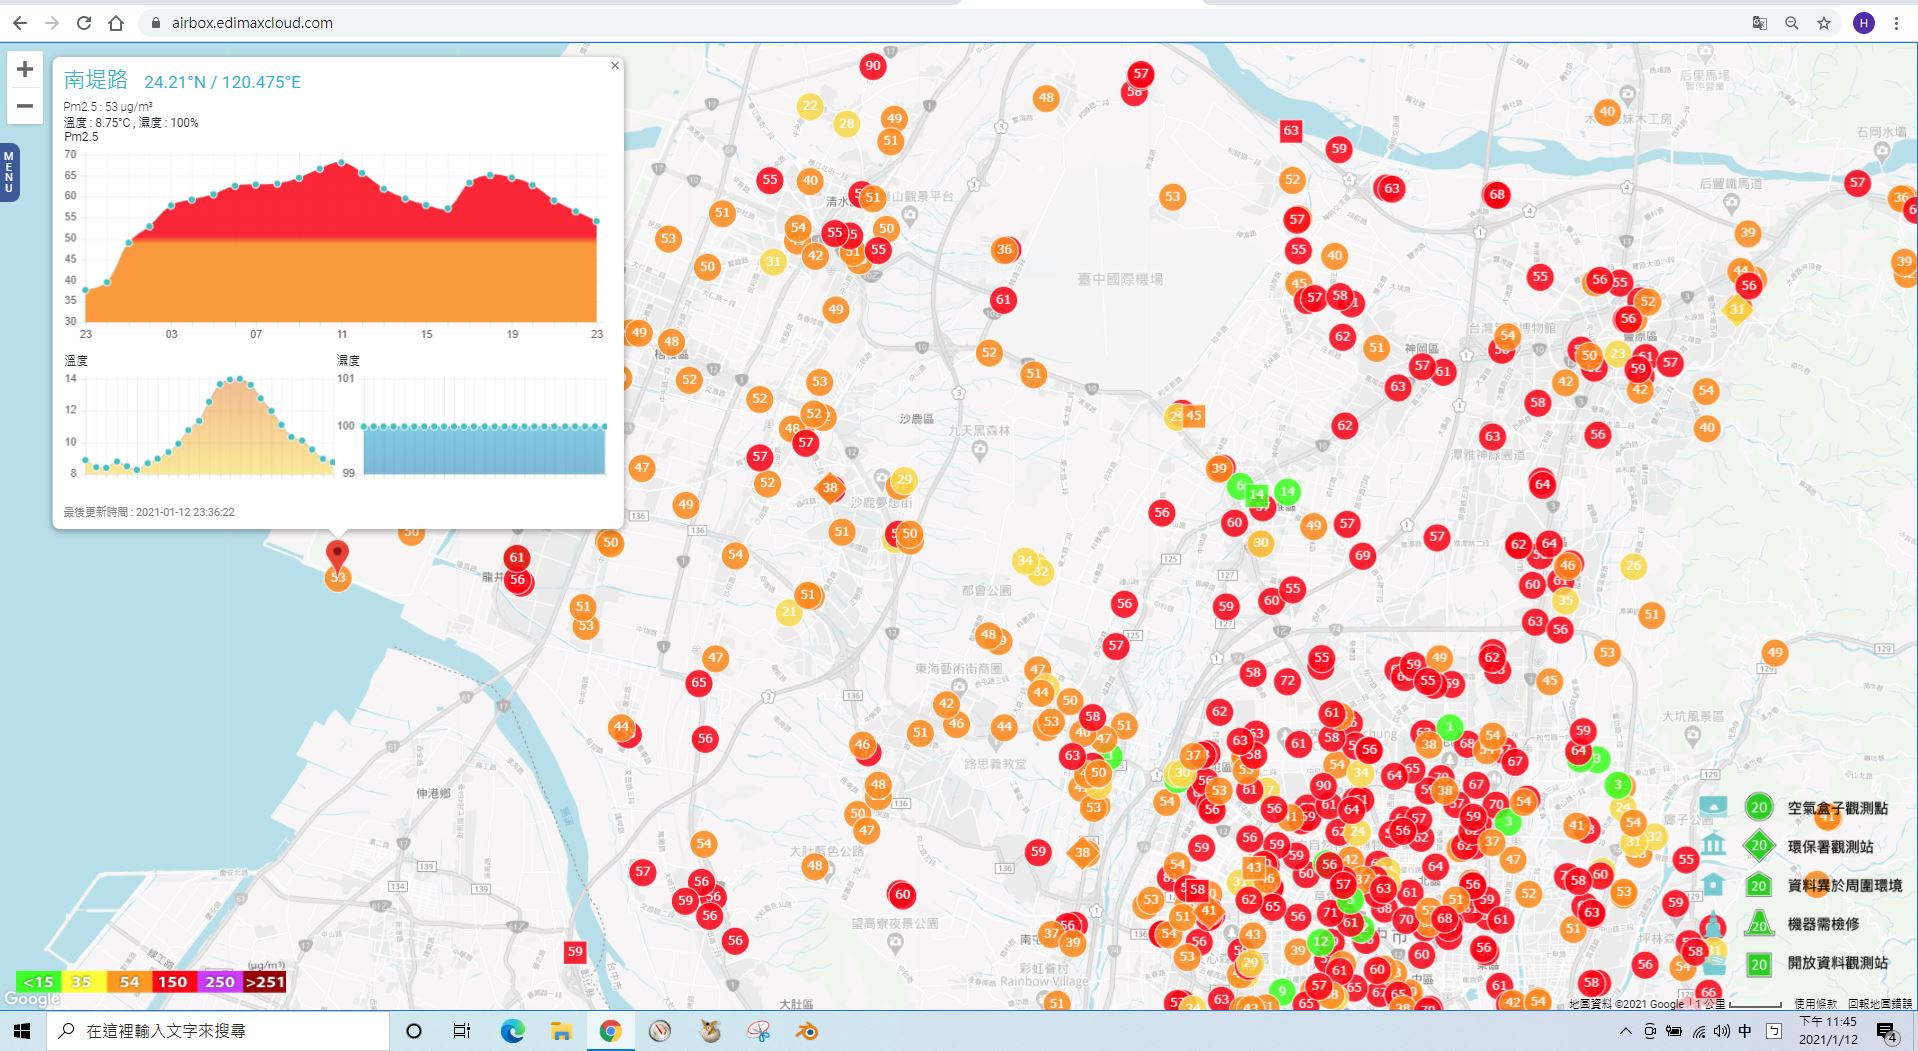This screenshot has width=1918, height=1051.
Task: Select the square 63 open-data station
Action: point(1291,130)
